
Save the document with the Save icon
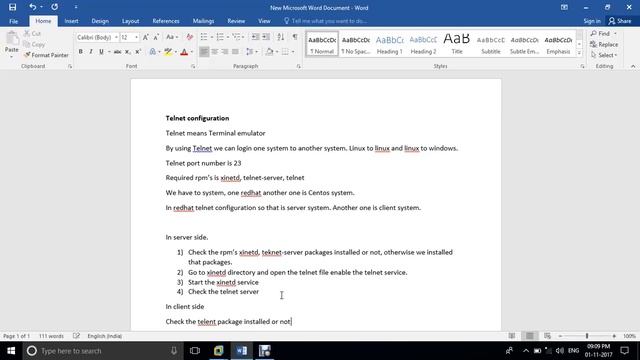[12, 7]
